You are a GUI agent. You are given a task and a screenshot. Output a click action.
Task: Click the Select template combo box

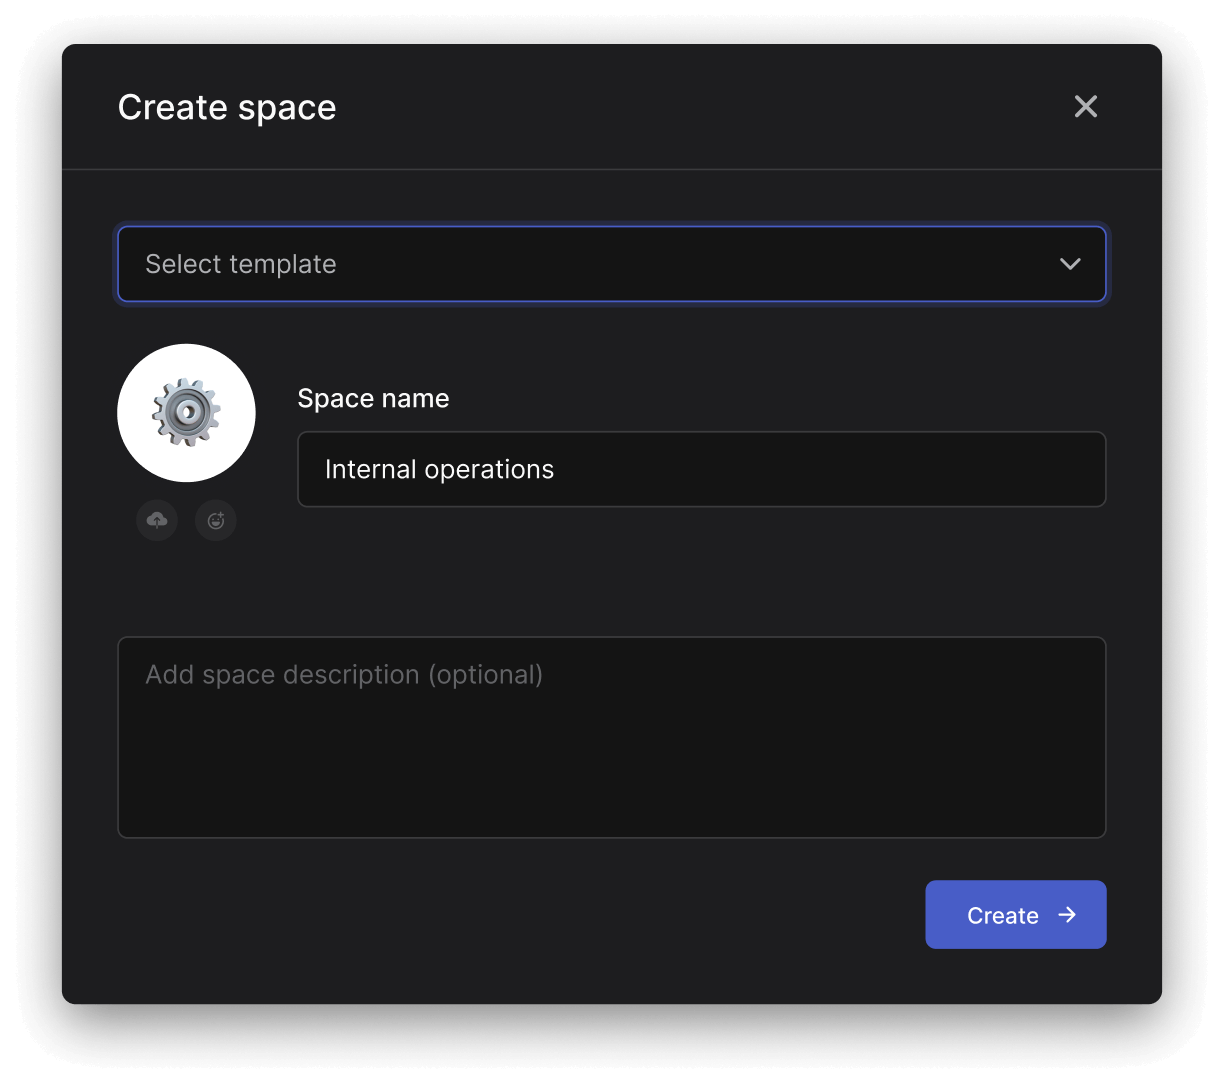(x=611, y=264)
